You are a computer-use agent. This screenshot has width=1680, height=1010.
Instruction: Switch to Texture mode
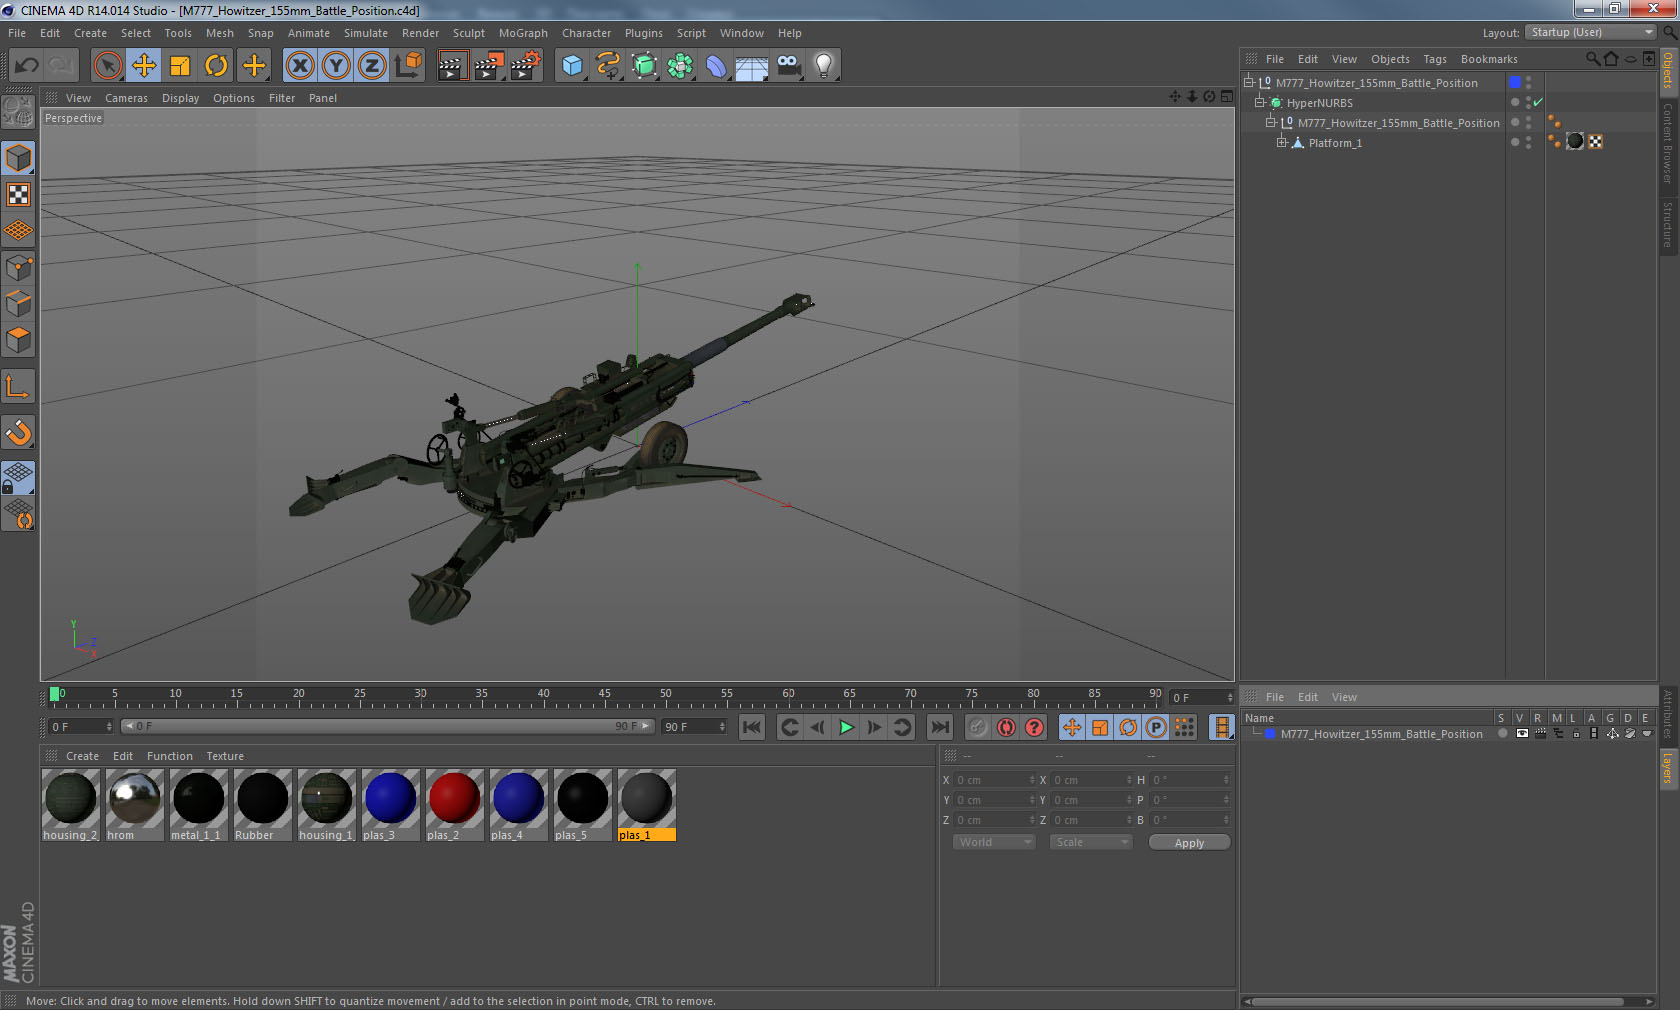18,194
